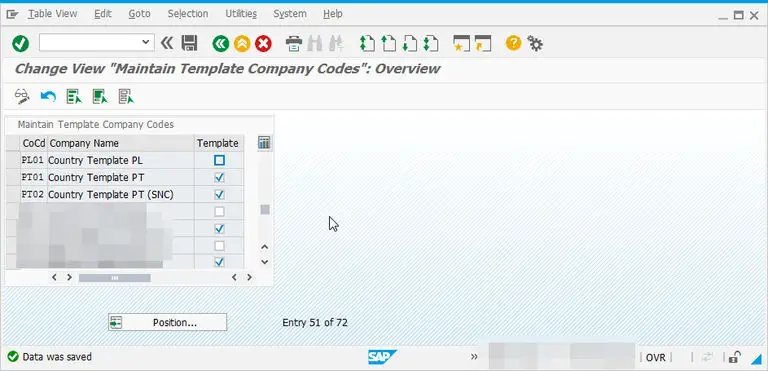Go to next page icon
The width and height of the screenshot is (768, 371).
click(x=409, y=44)
